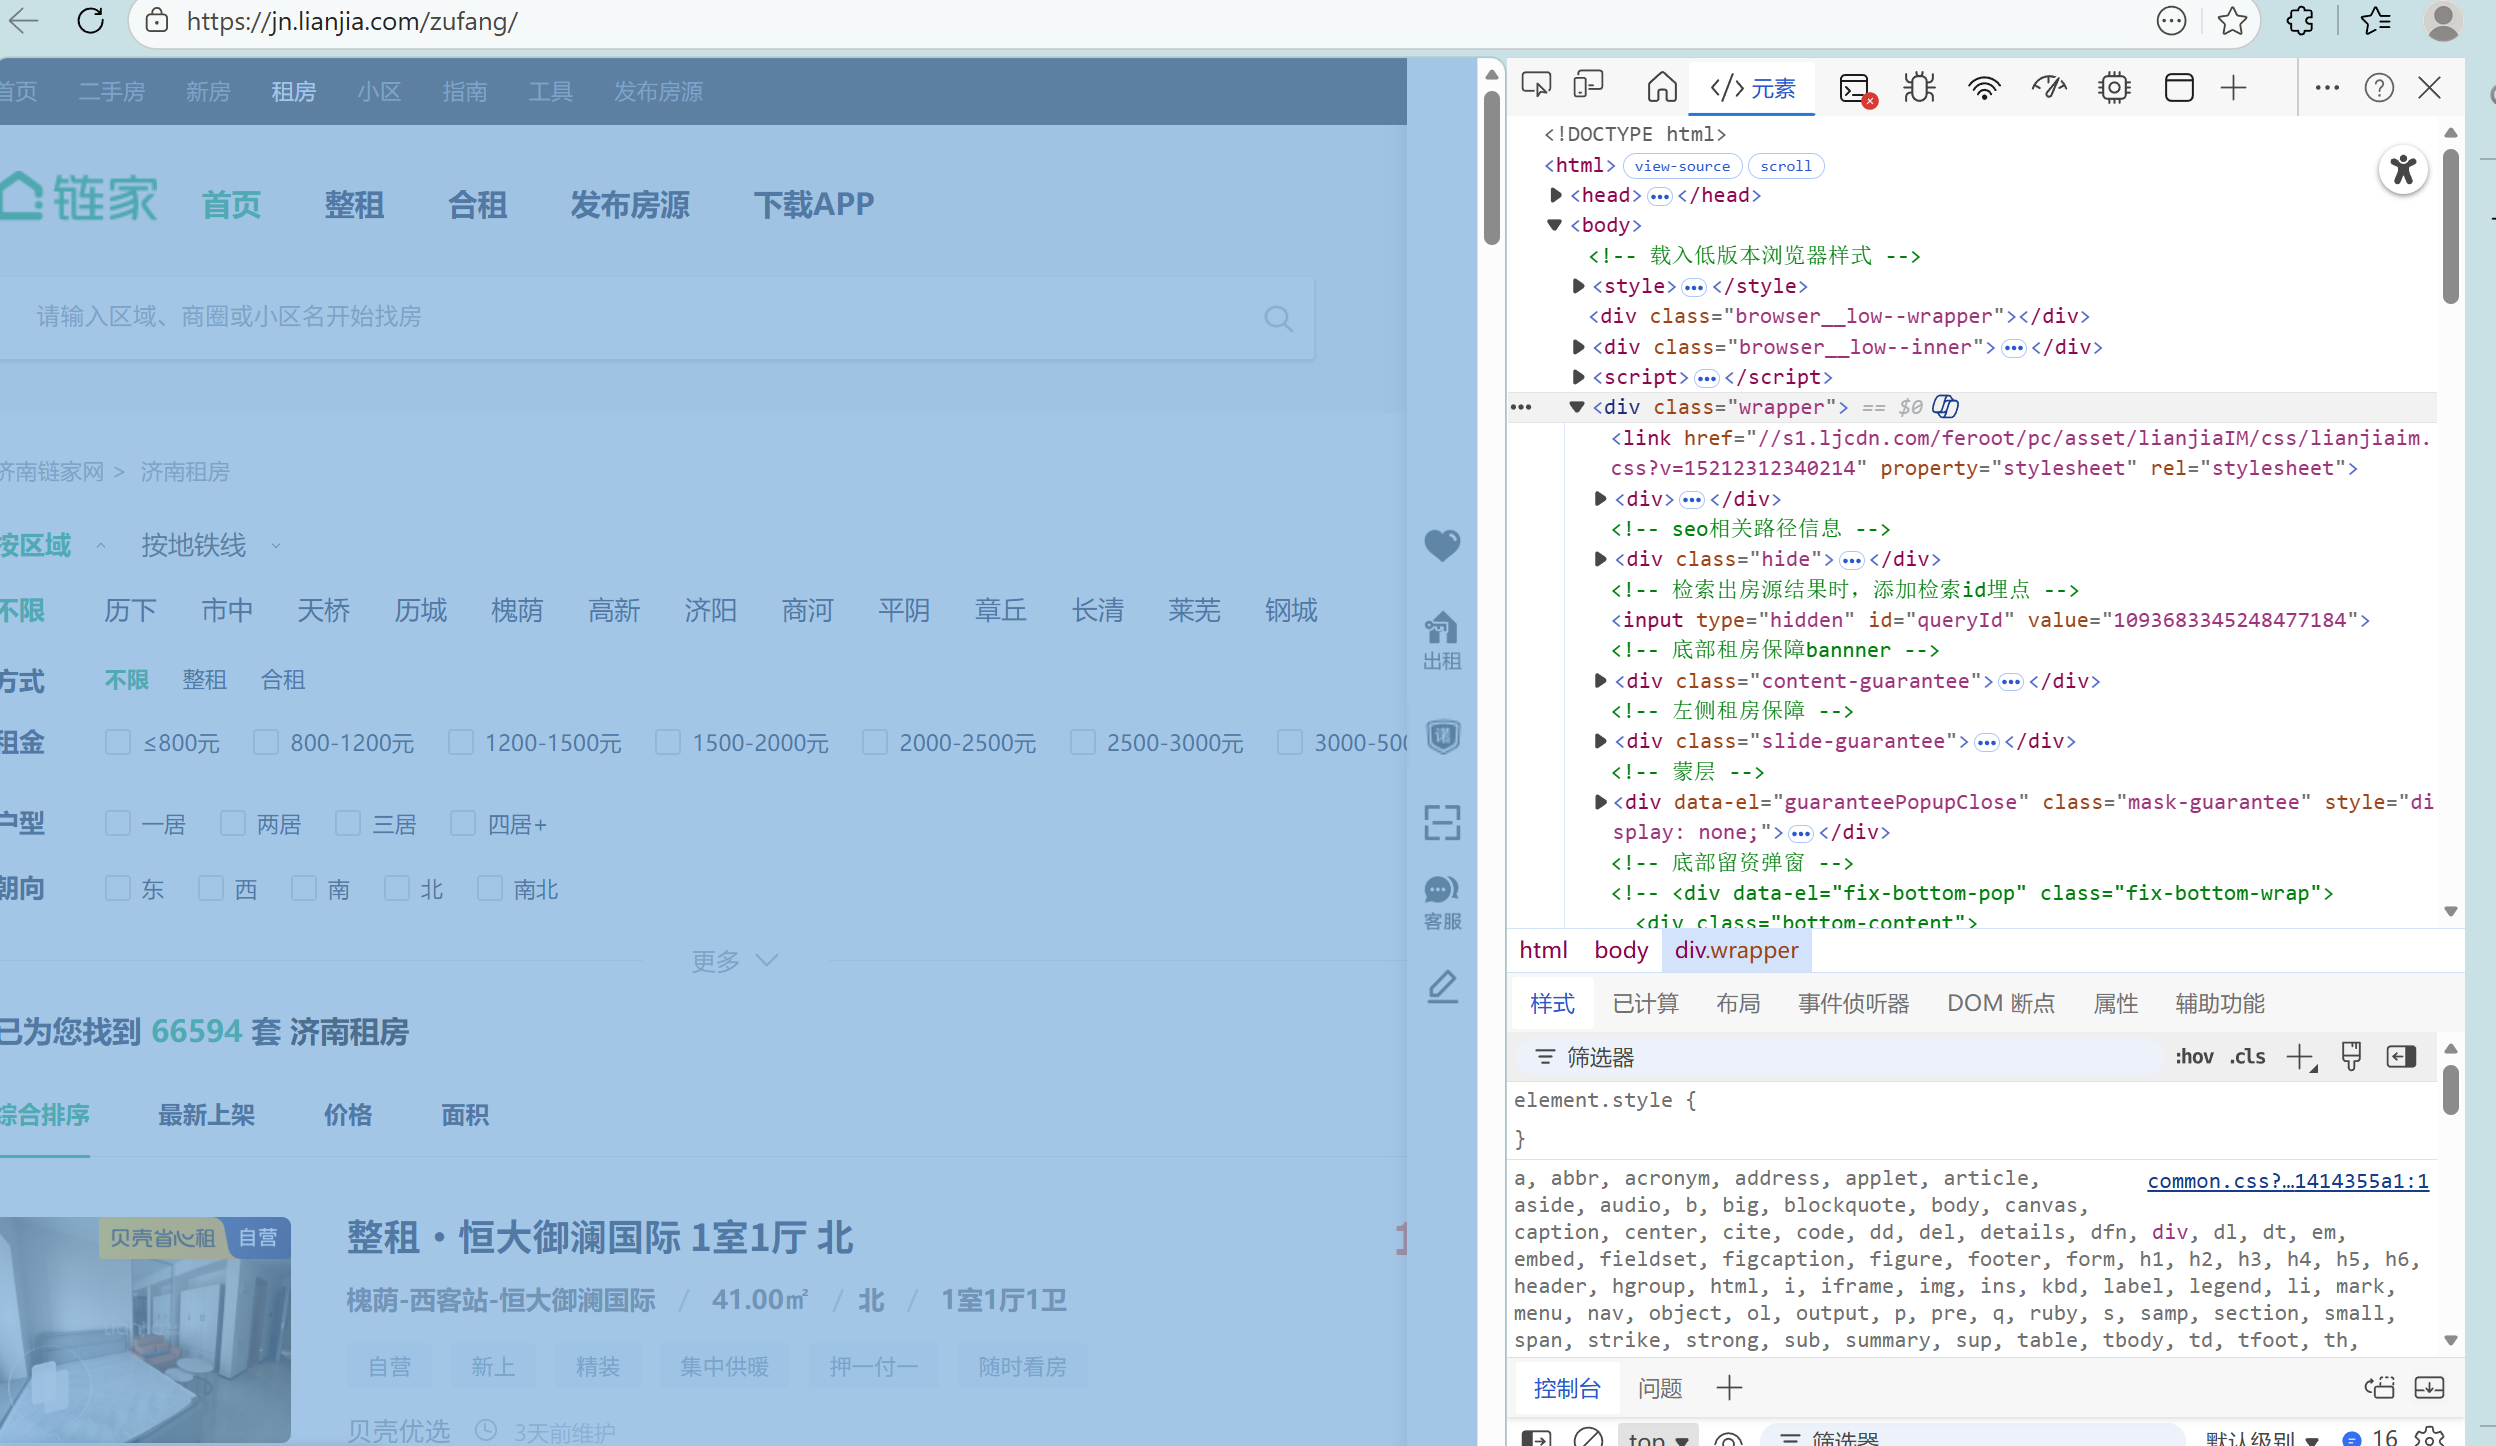
Task: Click the inspect element picker icon
Action: [1536, 86]
